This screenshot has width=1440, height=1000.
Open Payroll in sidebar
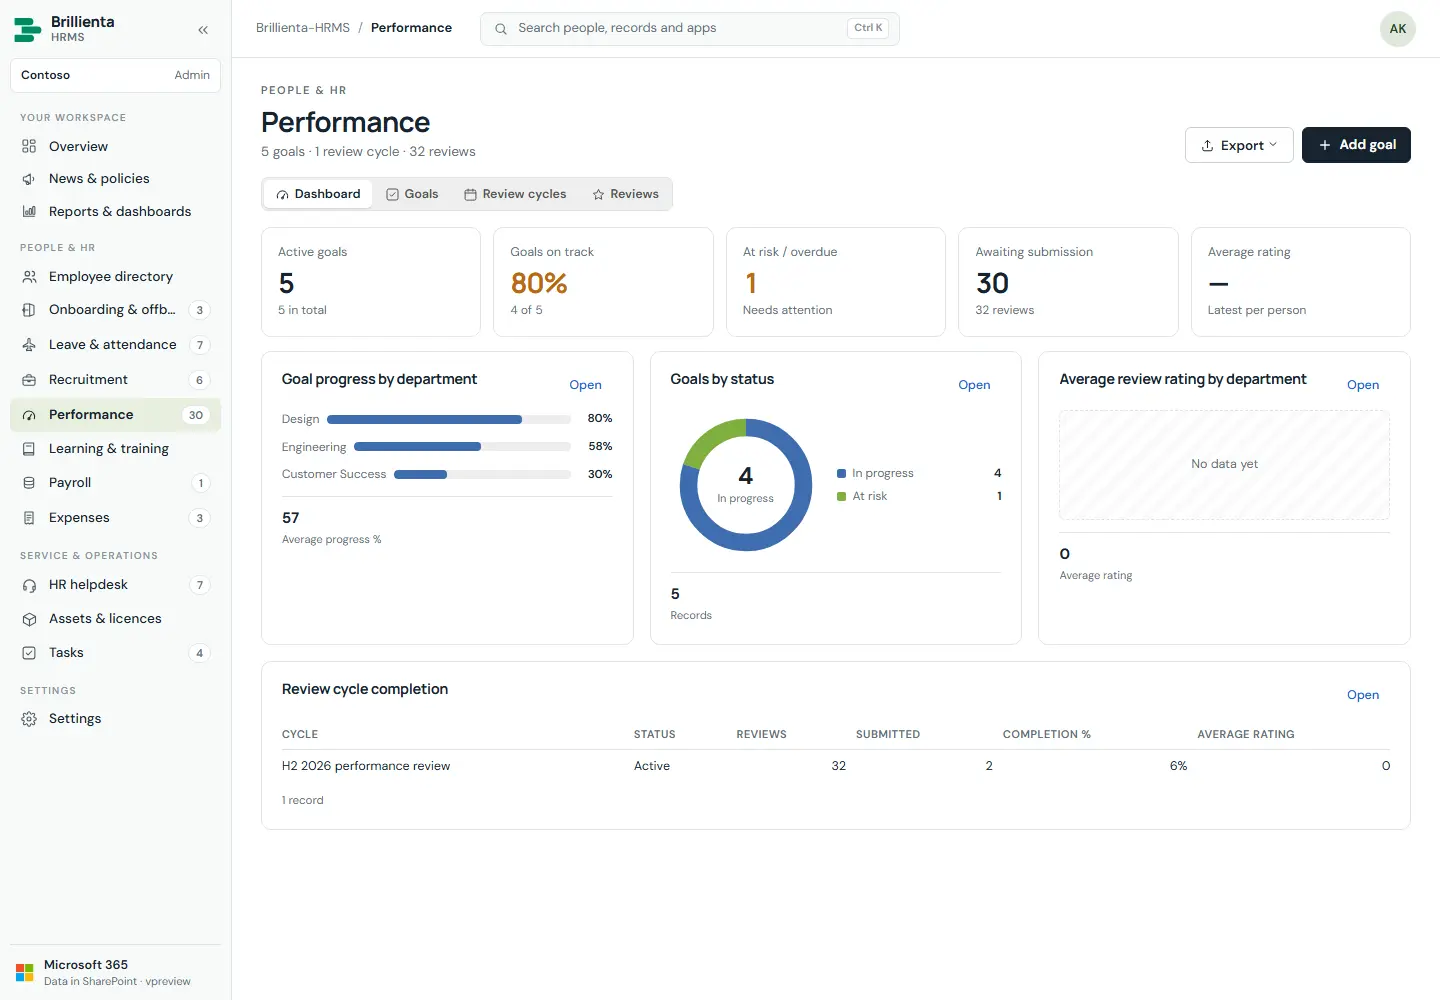pos(115,482)
